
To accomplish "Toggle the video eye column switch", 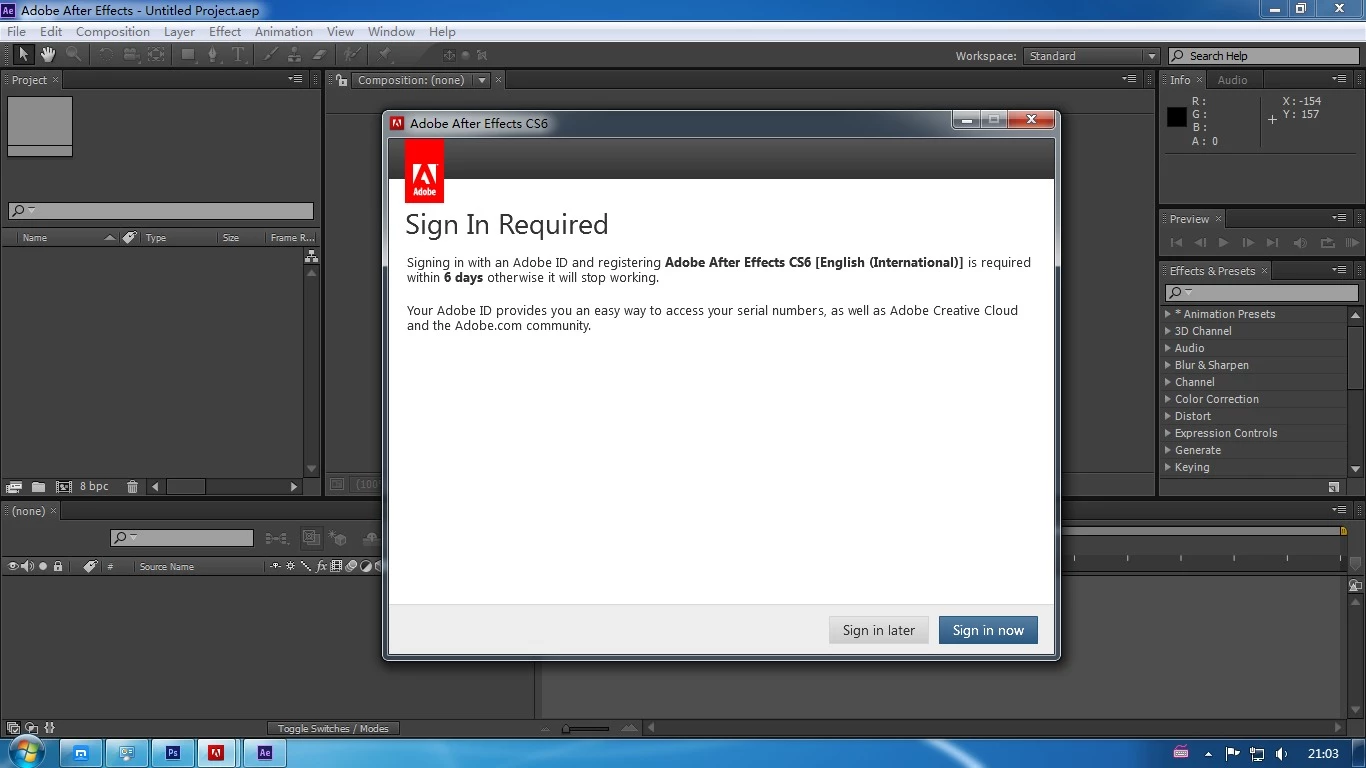I will pos(13,566).
